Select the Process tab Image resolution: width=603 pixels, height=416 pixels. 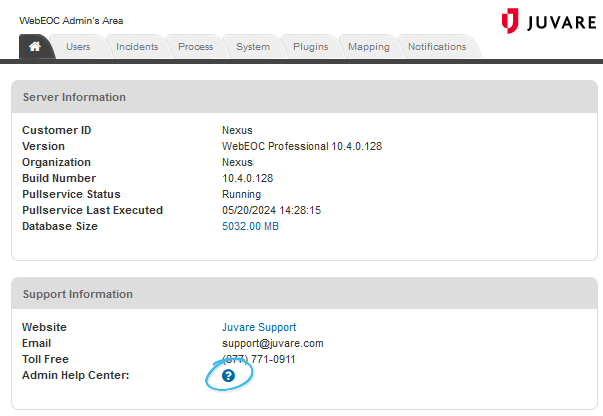click(195, 47)
